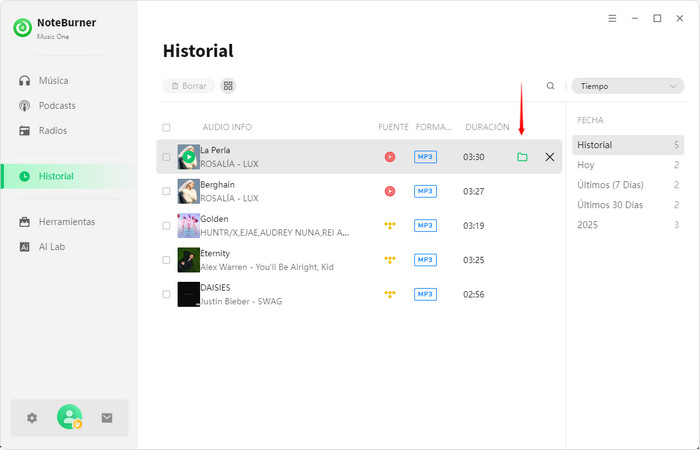
Task: Open the mail feedback icon
Action: coord(107,418)
